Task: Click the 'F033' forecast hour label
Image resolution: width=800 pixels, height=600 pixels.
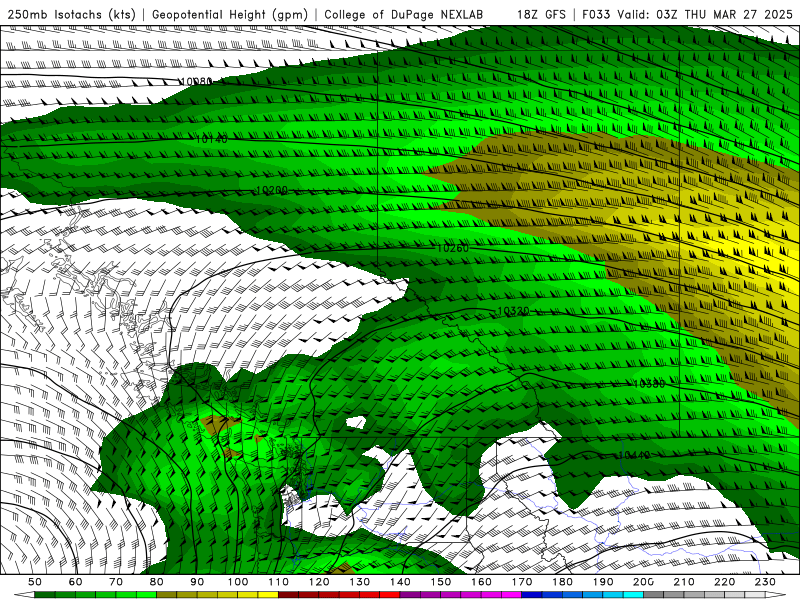Action: tap(596, 15)
